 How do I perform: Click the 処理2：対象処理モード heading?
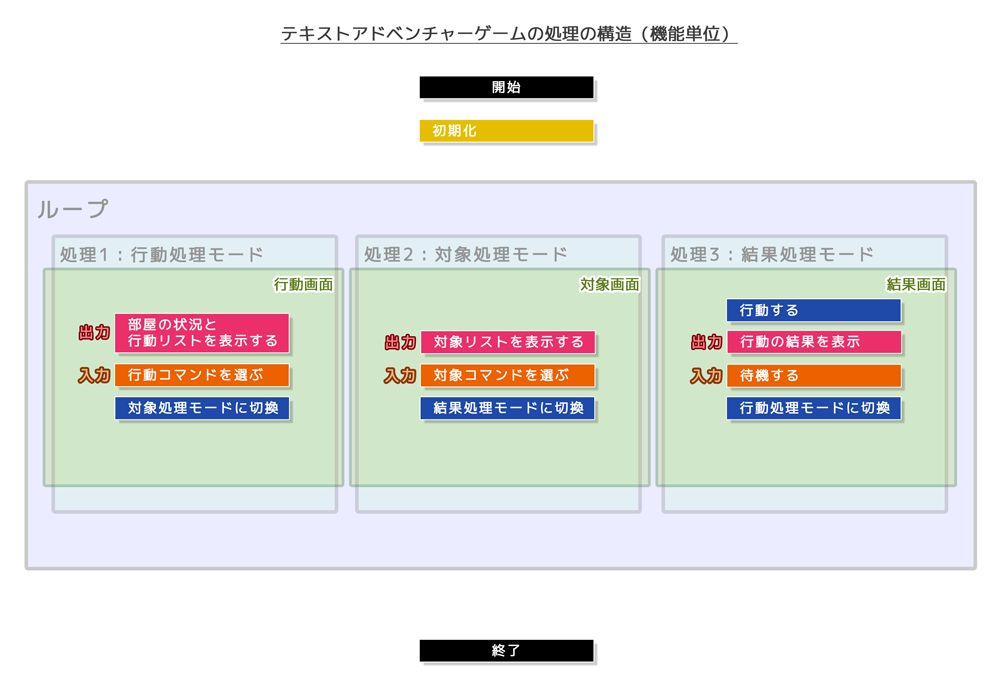[x=466, y=255]
